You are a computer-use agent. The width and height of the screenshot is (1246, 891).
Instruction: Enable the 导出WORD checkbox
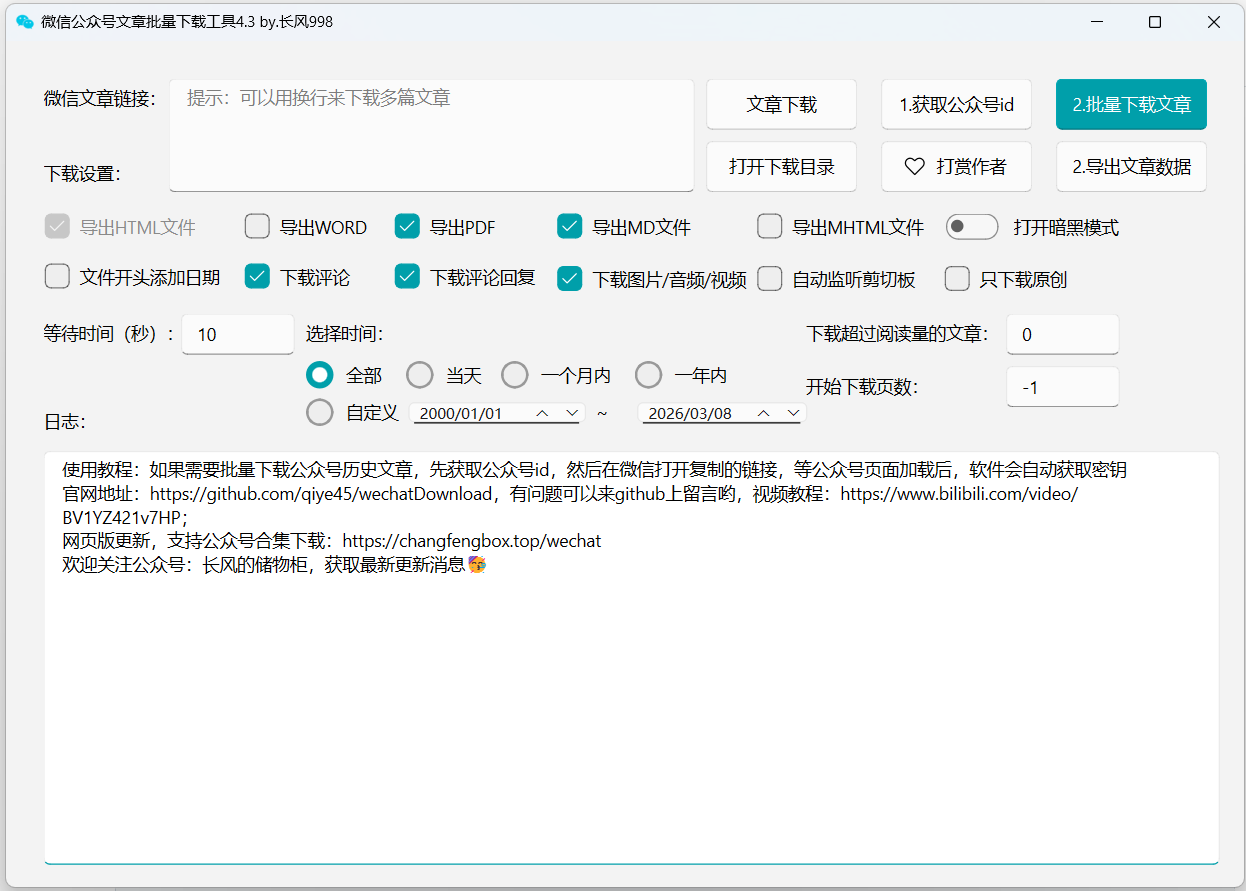pyautogui.click(x=257, y=227)
